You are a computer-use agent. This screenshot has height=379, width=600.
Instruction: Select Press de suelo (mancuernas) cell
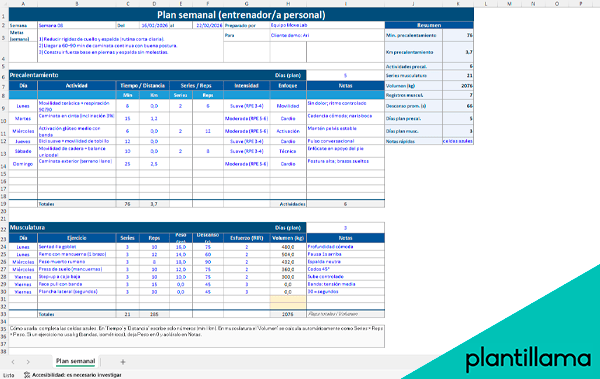pos(77,269)
